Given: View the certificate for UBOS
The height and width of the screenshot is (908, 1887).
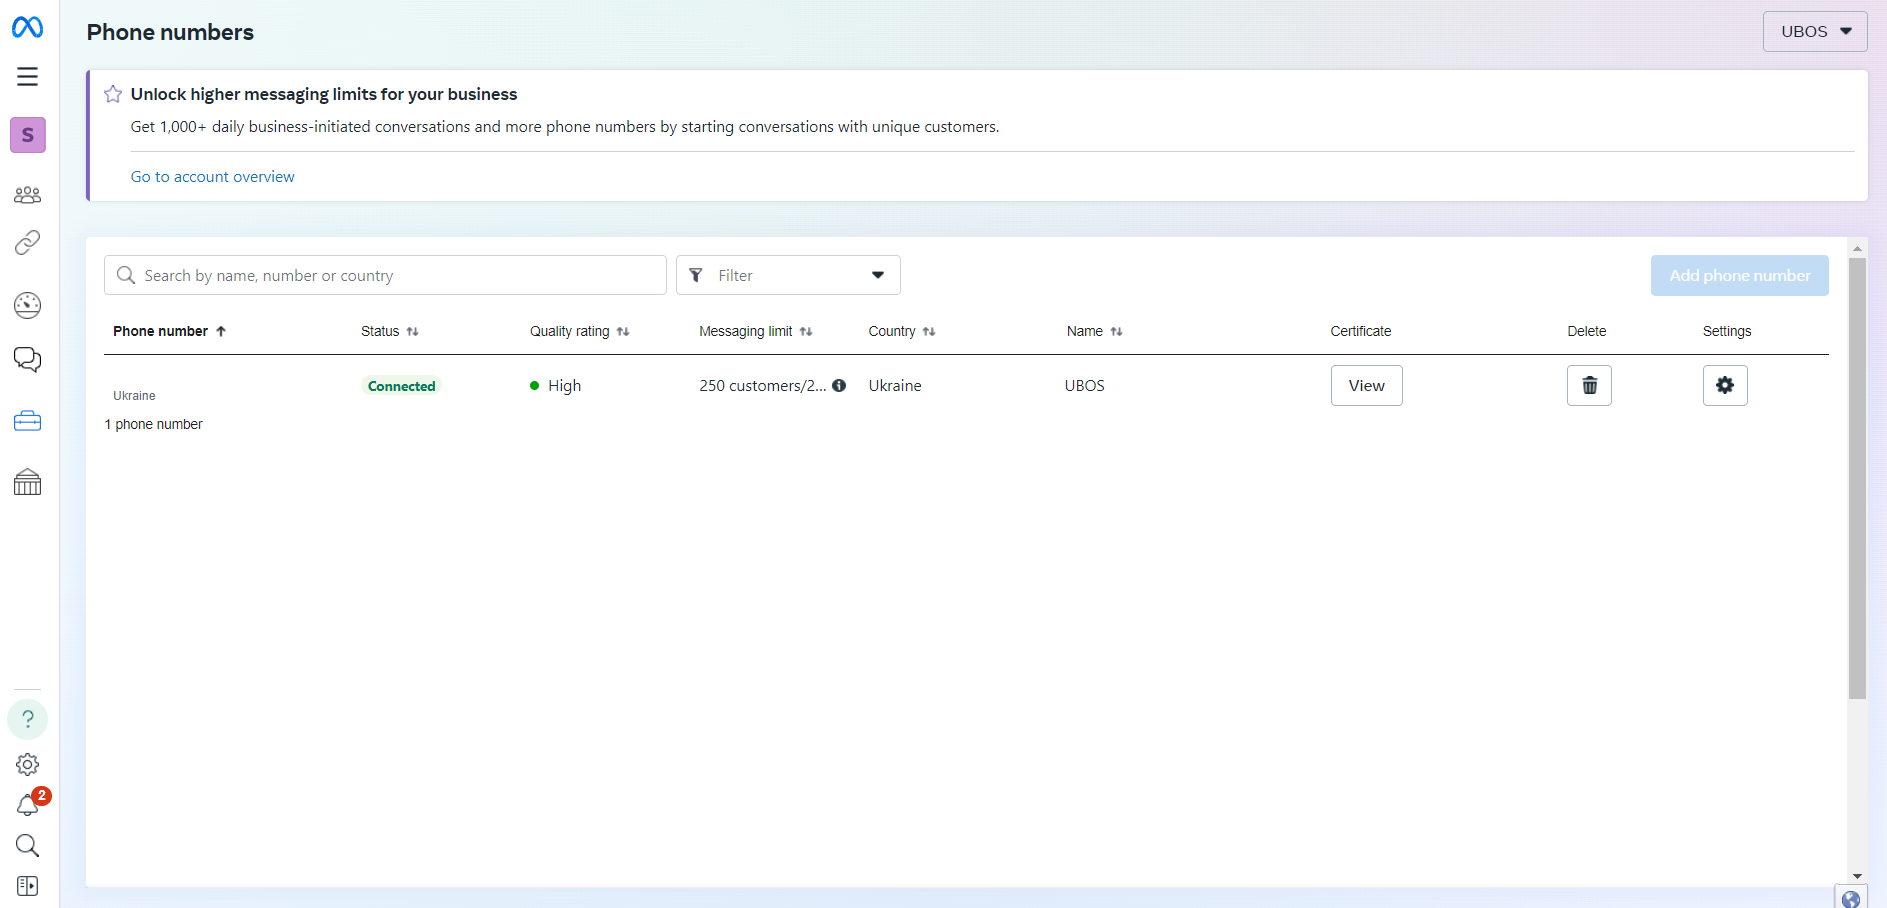Looking at the screenshot, I should (1367, 385).
